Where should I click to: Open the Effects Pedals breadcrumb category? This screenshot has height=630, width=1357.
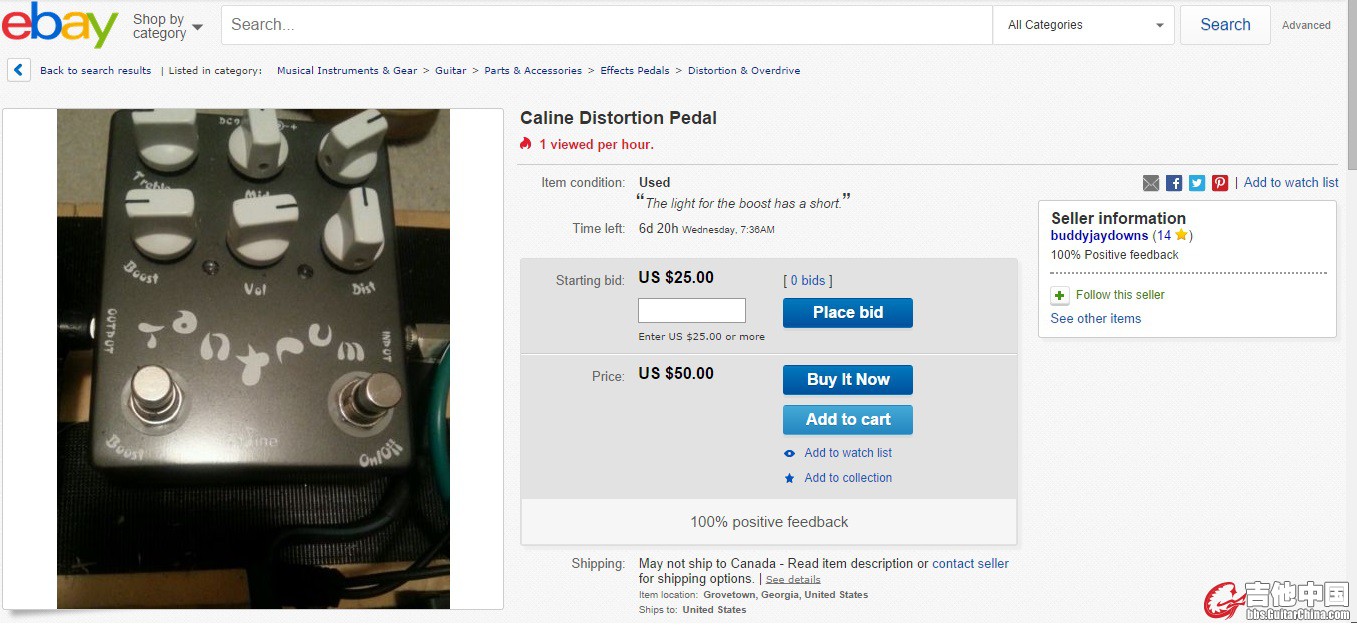(635, 71)
